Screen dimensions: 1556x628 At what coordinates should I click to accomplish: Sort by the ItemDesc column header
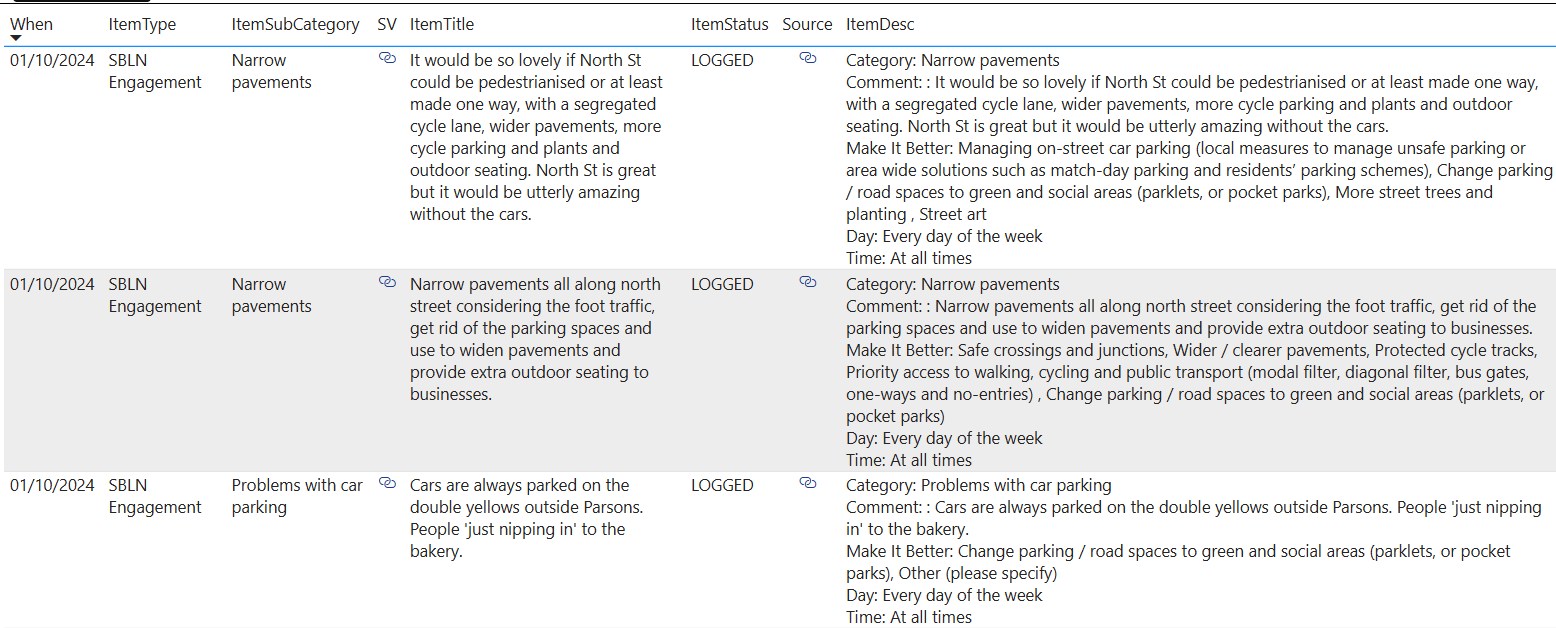coord(880,24)
